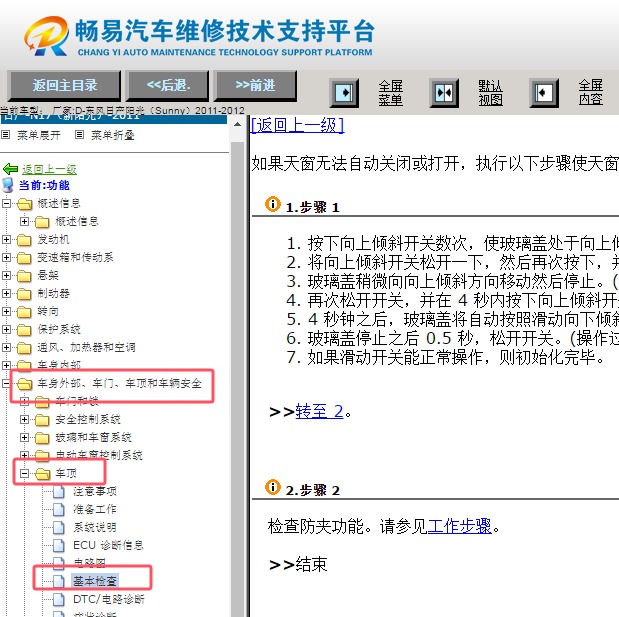Click the document icon for ECU 诊断信息
The image size is (619, 617).
point(59,546)
